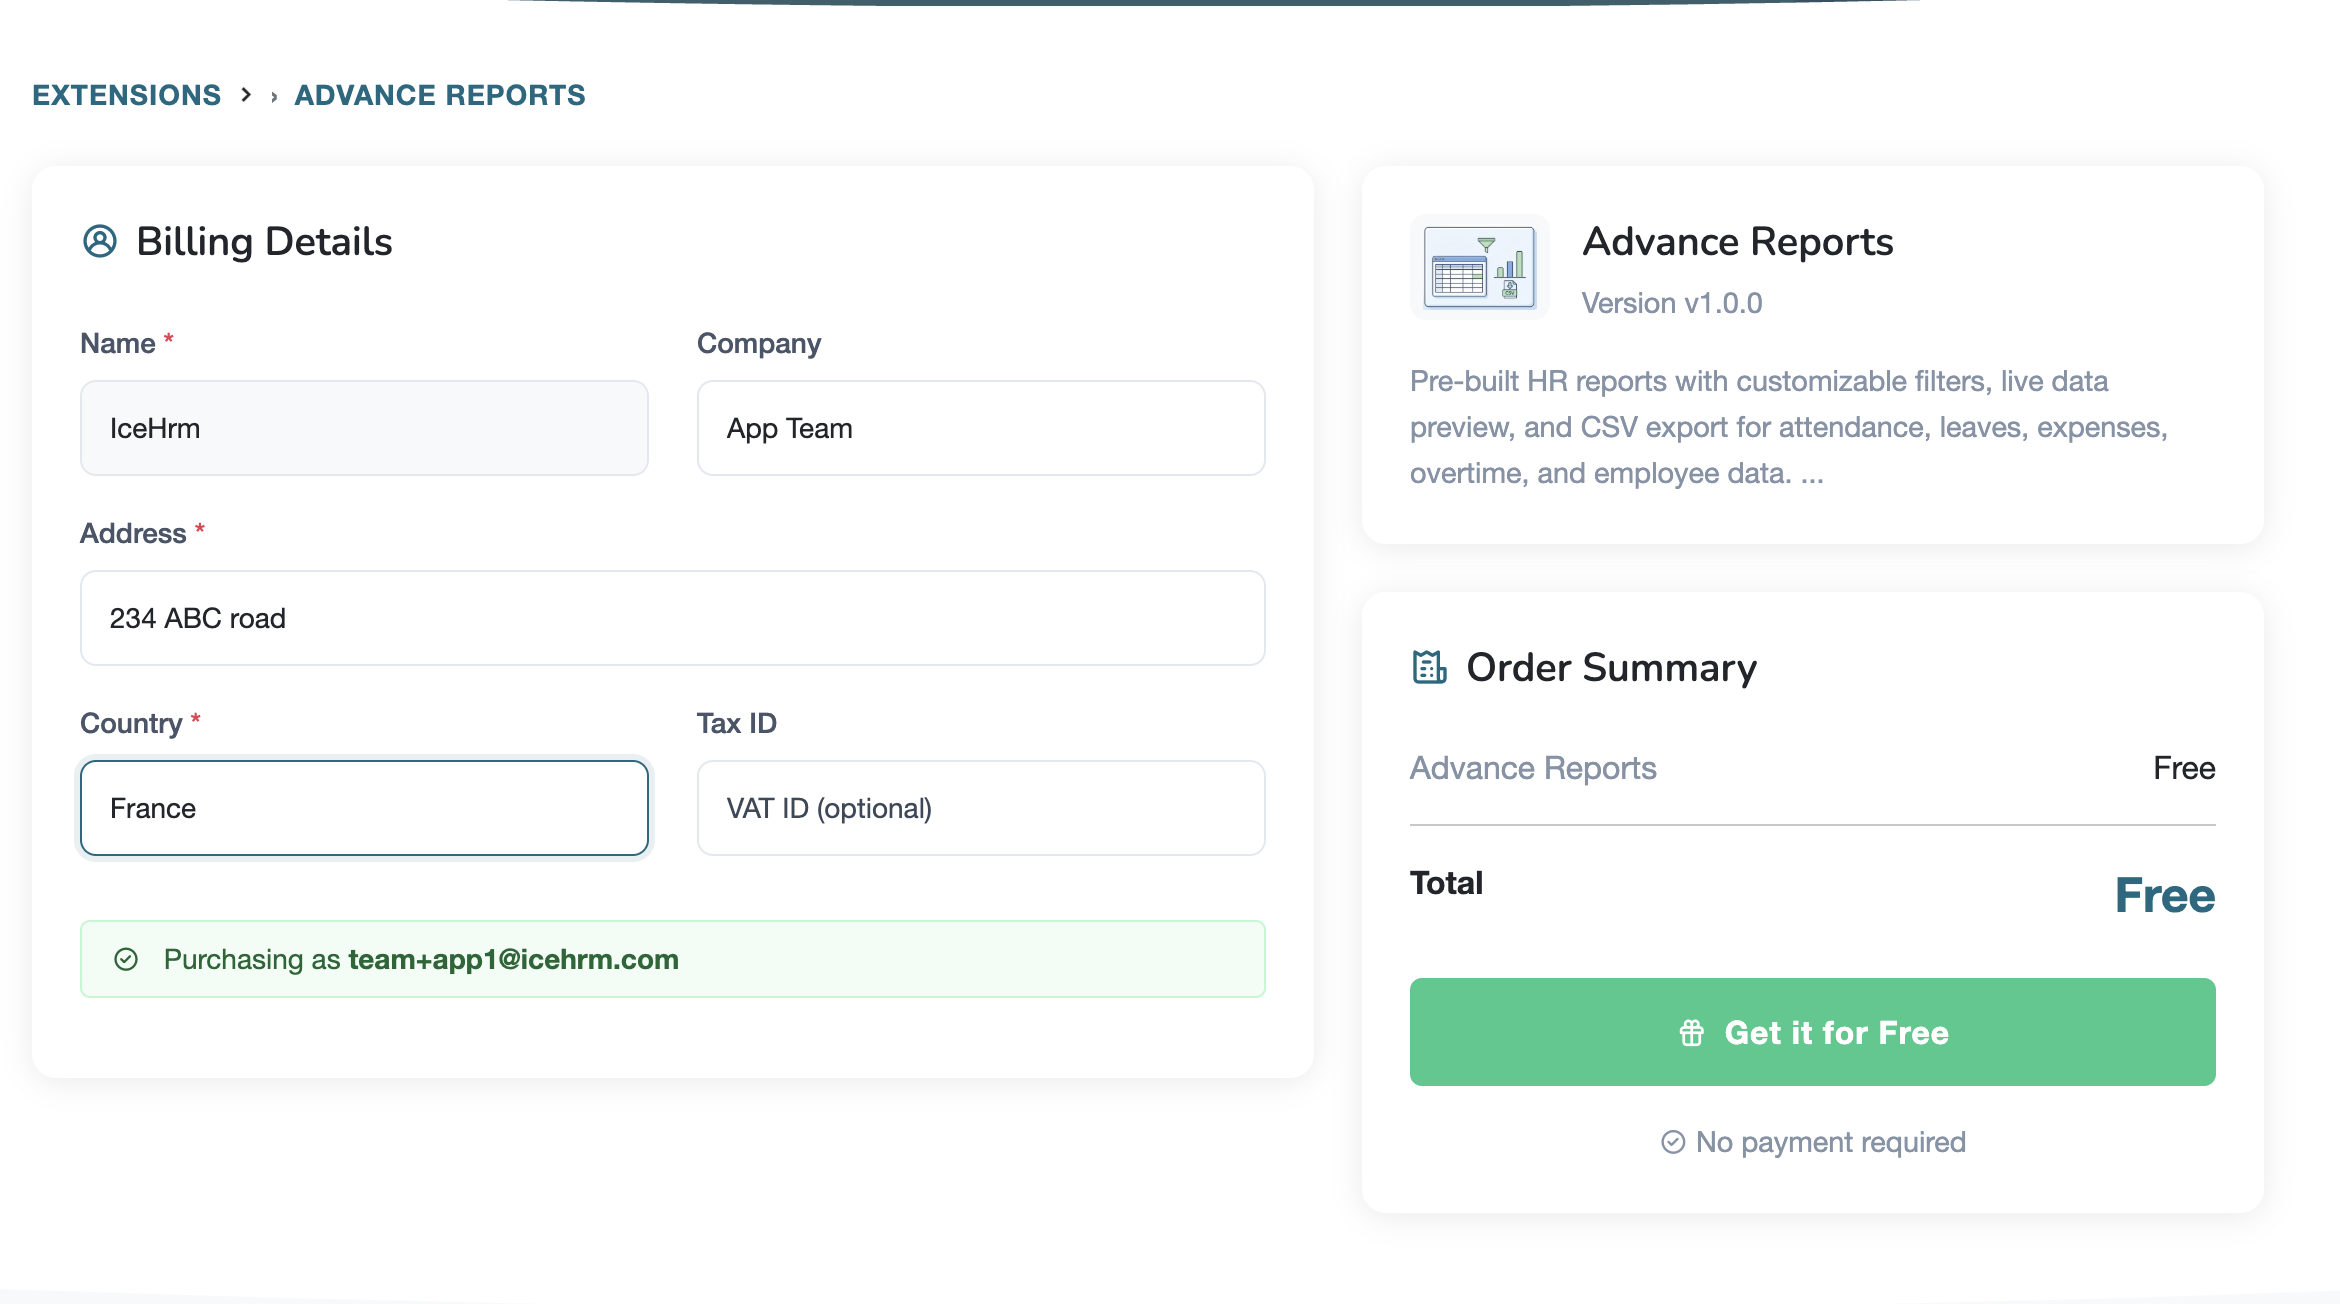The image size is (2340, 1304).
Task: Click the checkmark icon in Purchasing as banner
Action: (126, 959)
